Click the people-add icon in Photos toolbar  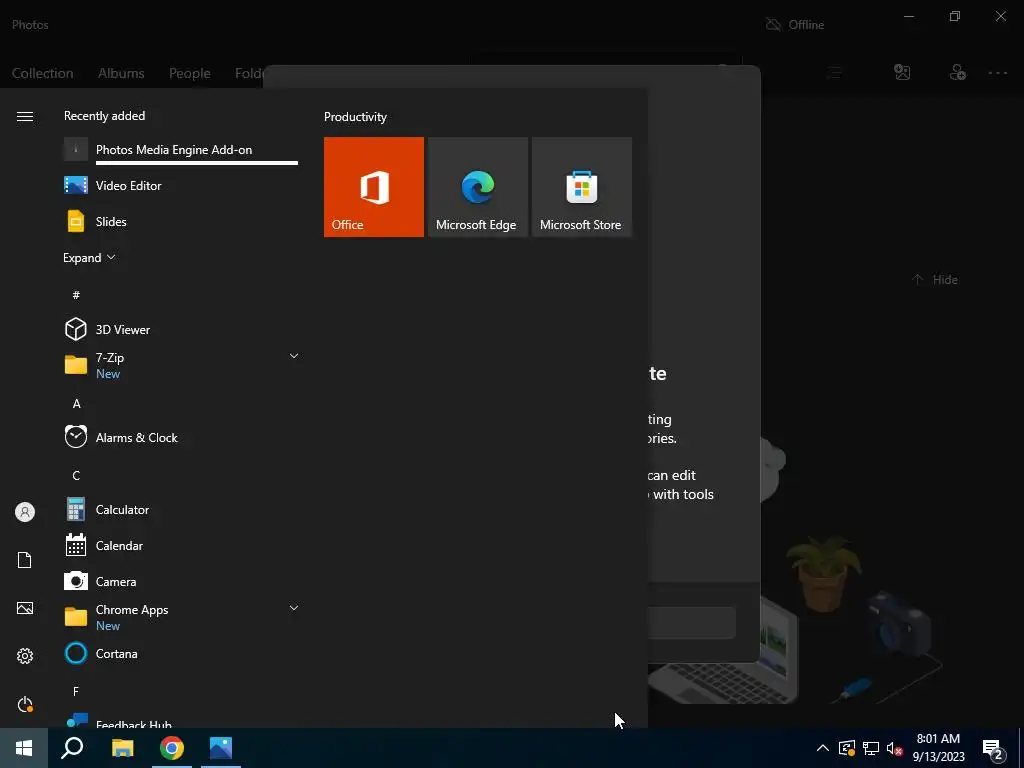[957, 72]
